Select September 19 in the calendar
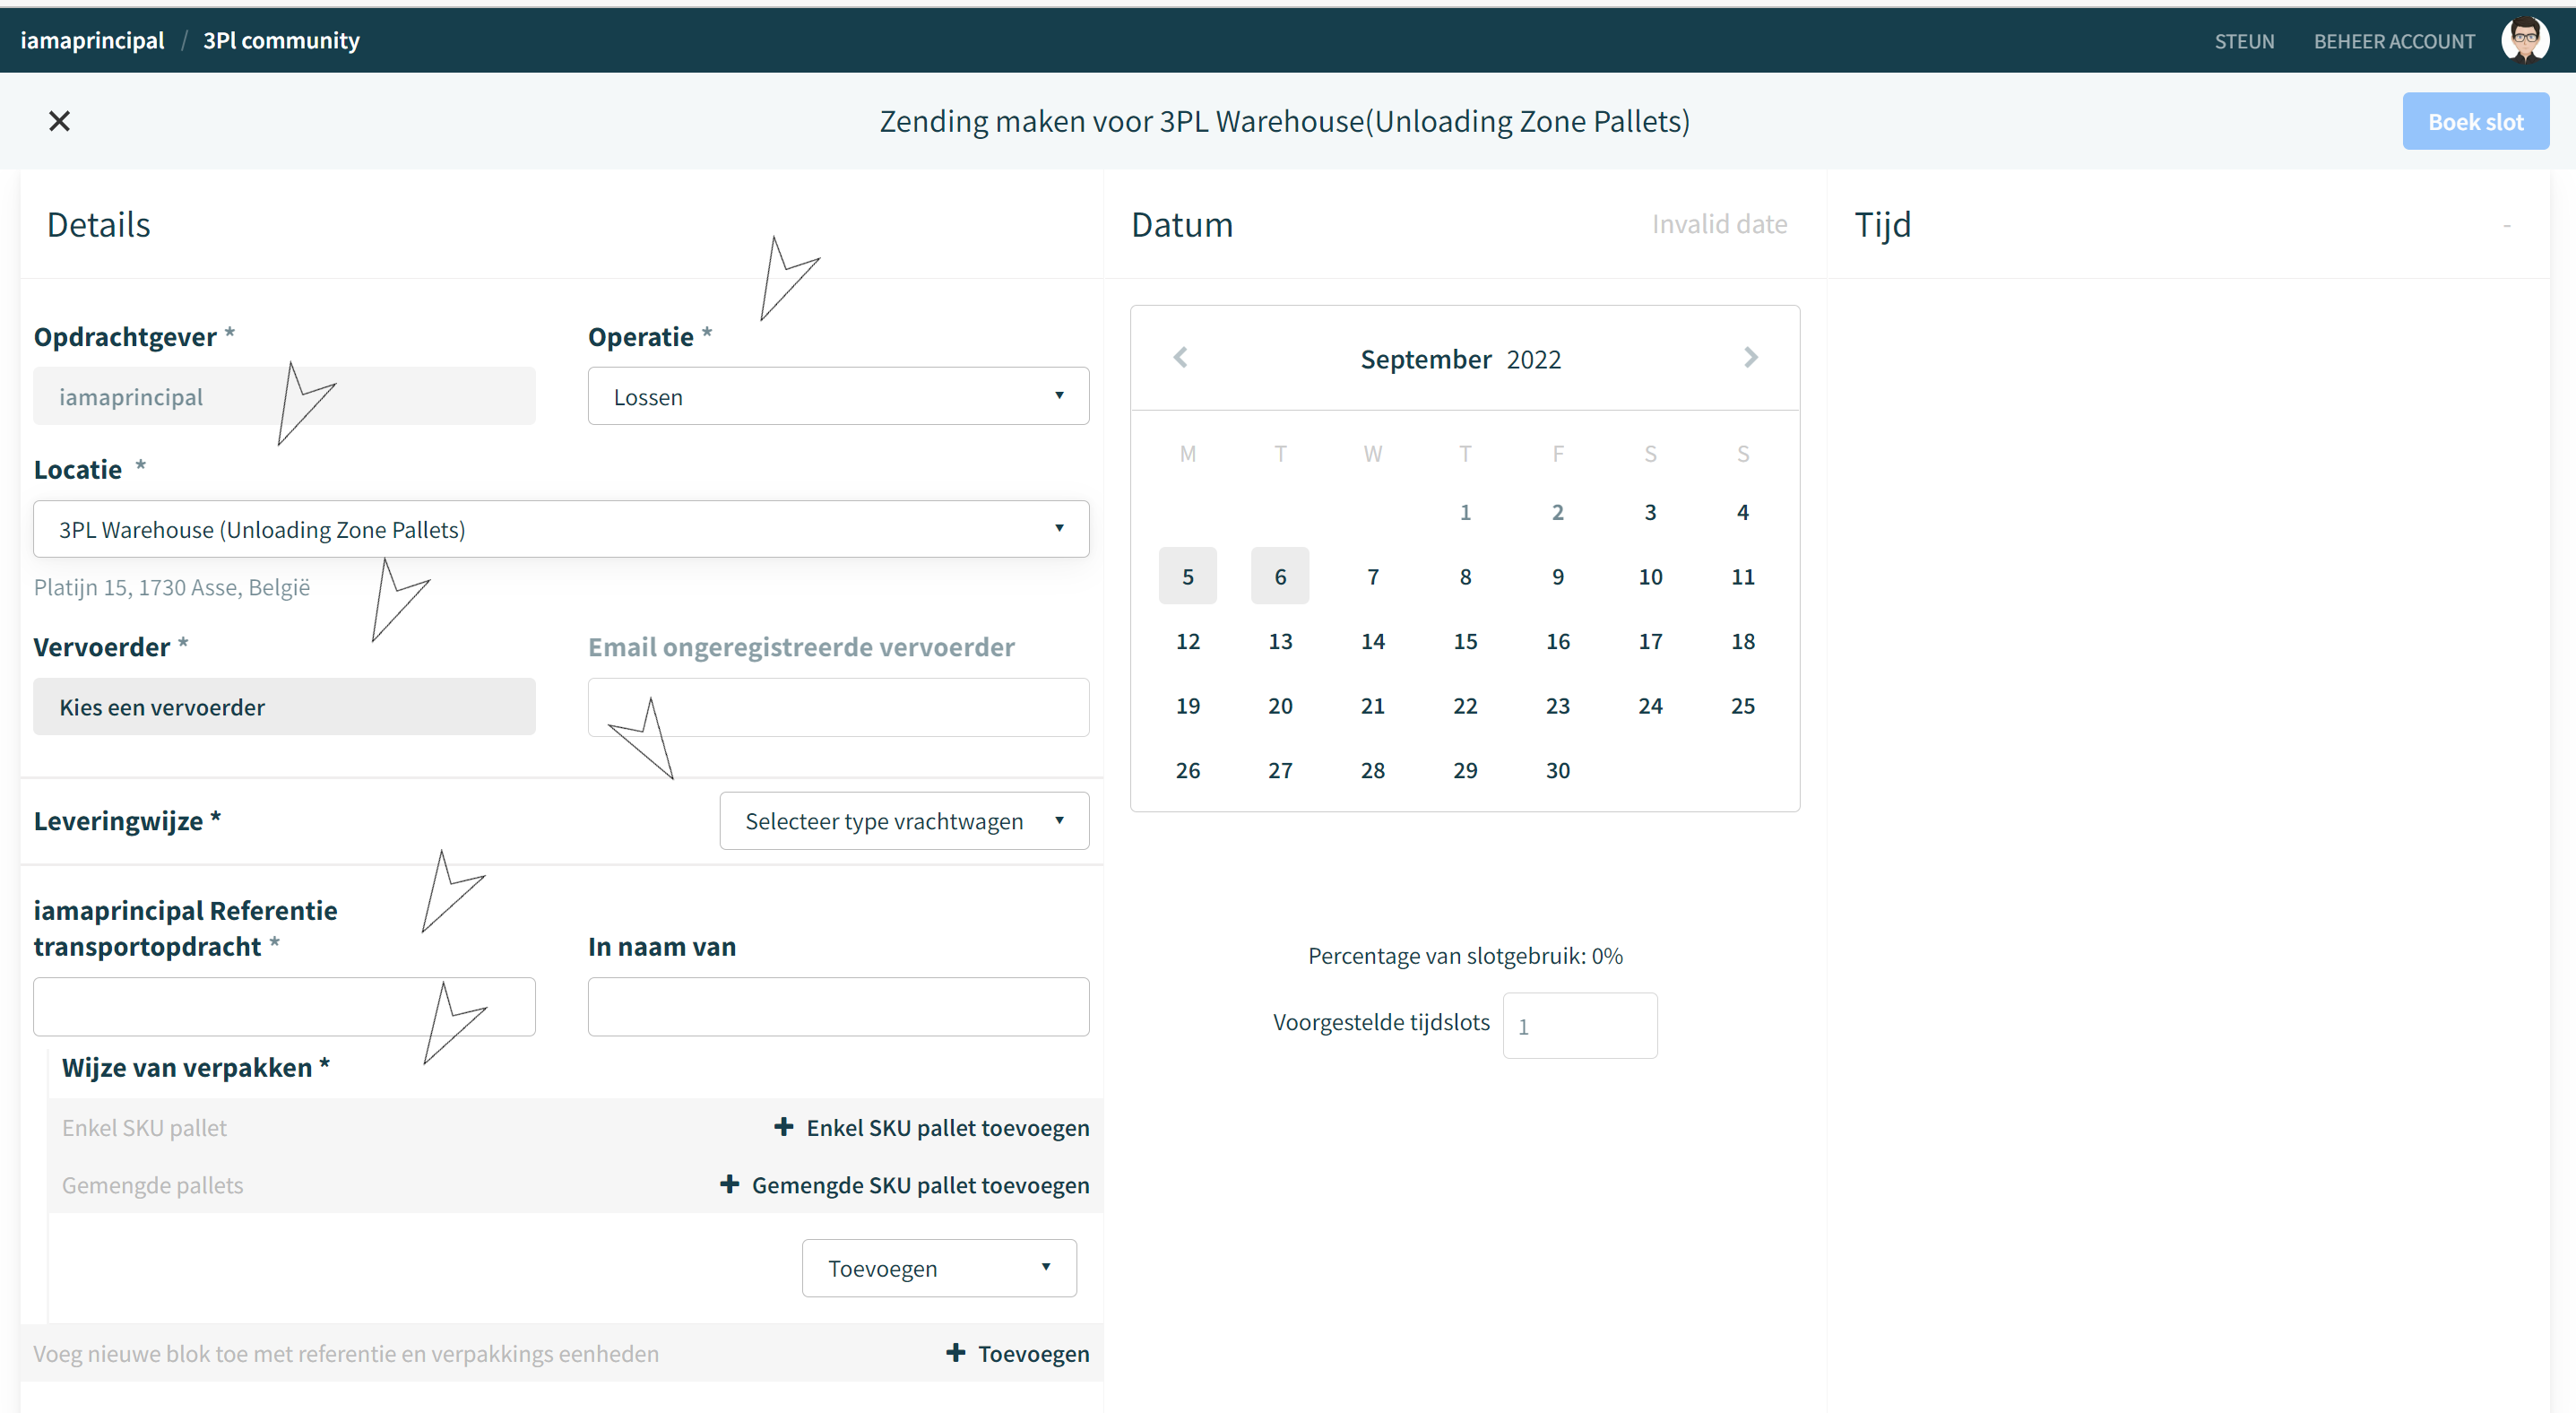The height and width of the screenshot is (1413, 2576). point(1187,705)
